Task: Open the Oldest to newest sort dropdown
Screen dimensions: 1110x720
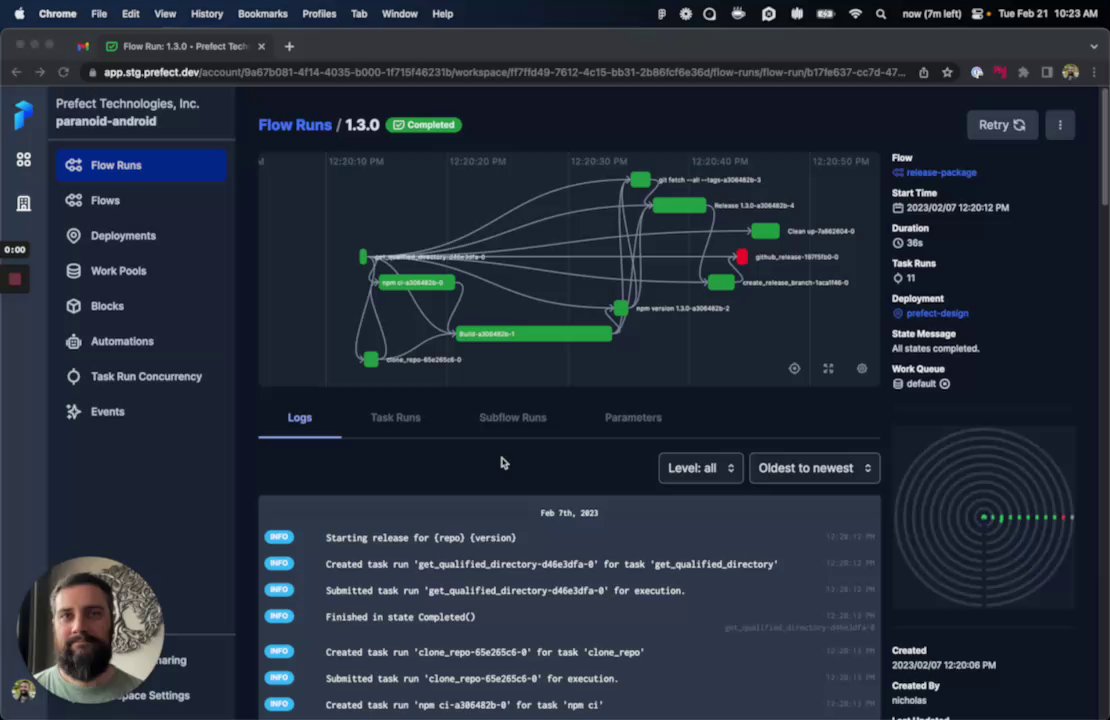Action: [x=815, y=468]
